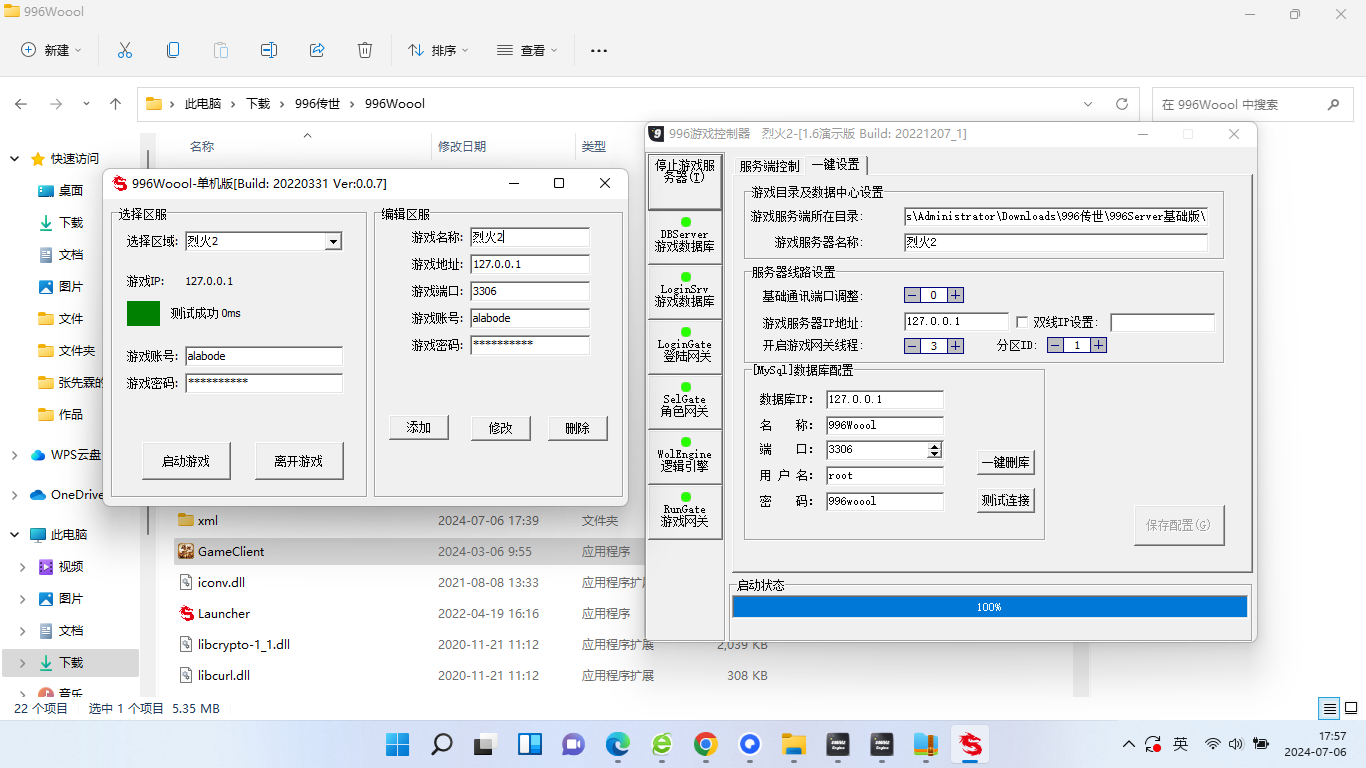Viewport: 1366px width, 768px height.
Task: Select the 一键设置 tab
Action: pyautogui.click(x=836, y=165)
